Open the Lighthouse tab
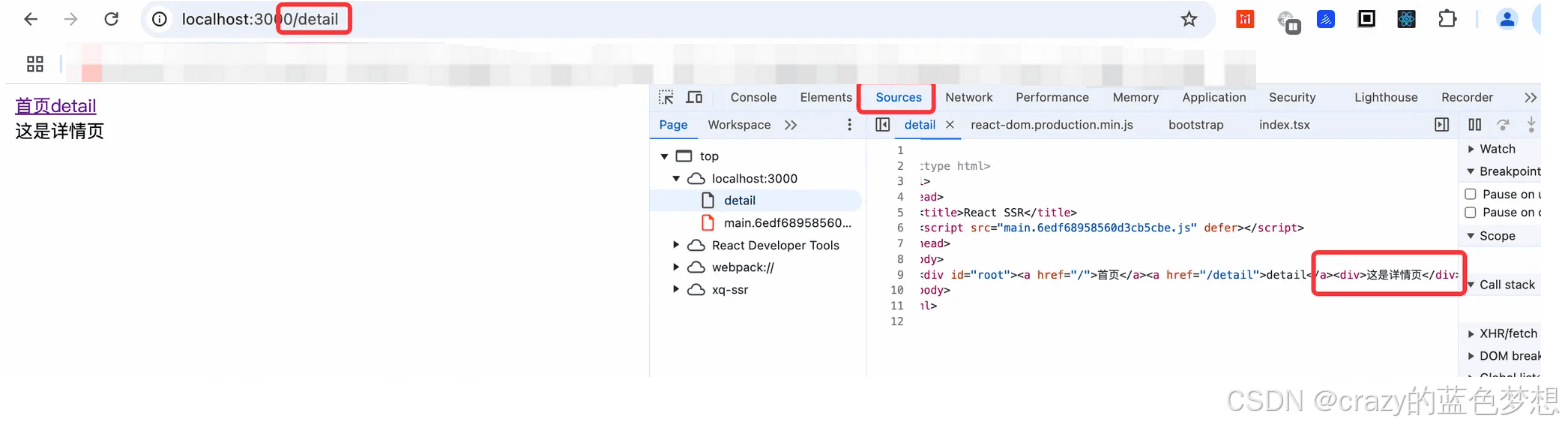This screenshot has height=428, width=1564. coord(1386,97)
